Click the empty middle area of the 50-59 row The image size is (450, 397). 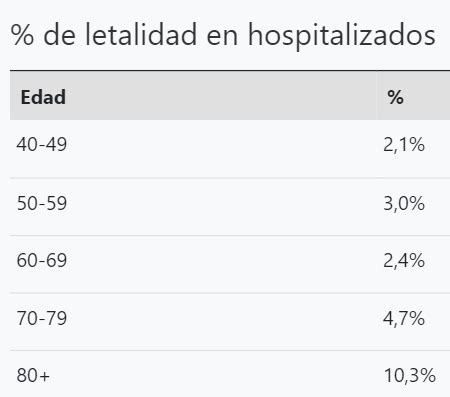pyautogui.click(x=222, y=207)
